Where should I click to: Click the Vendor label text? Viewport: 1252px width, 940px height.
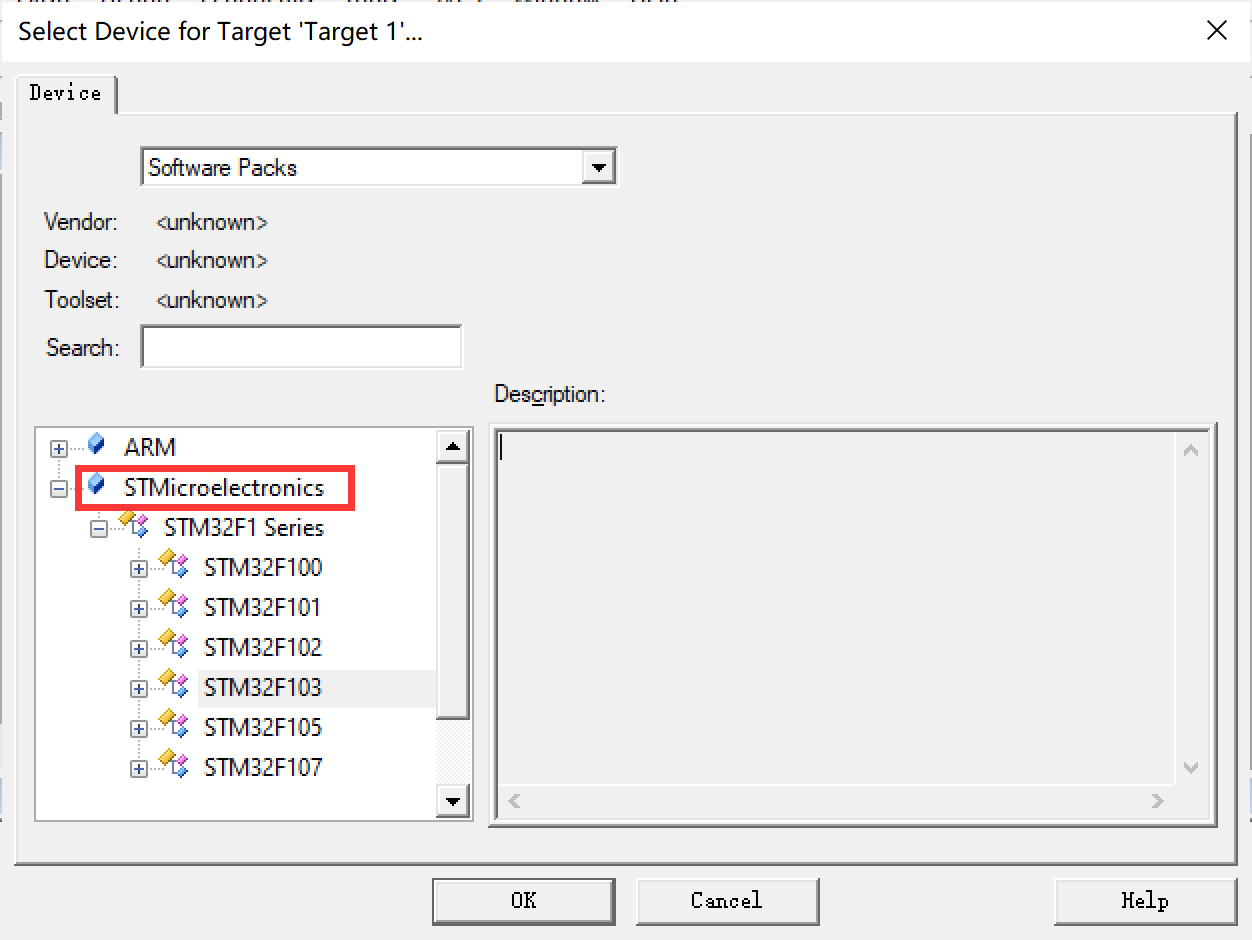[81, 222]
